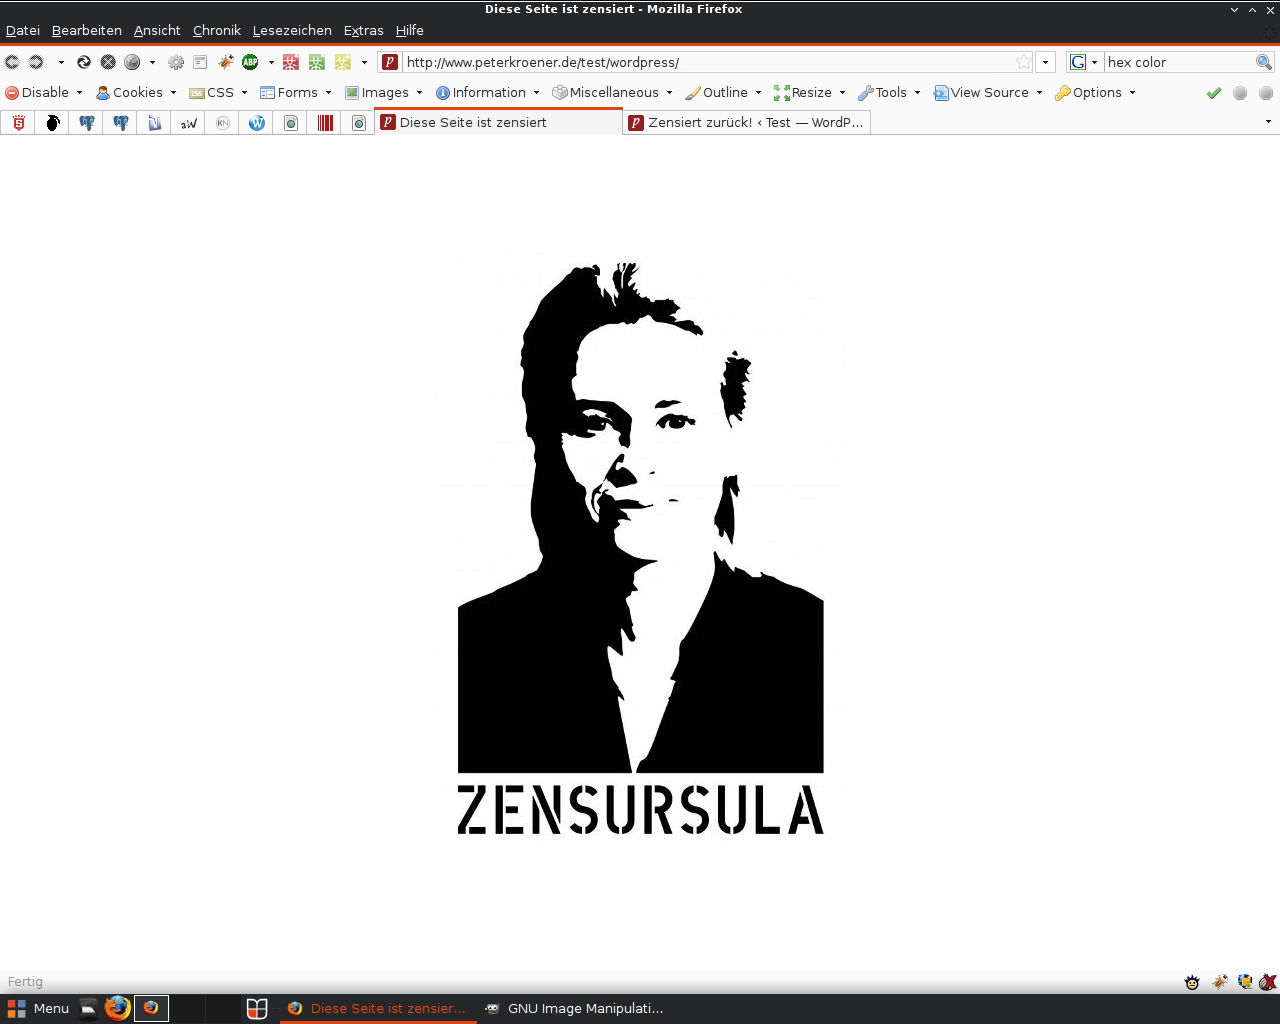The width and height of the screenshot is (1280, 1024).
Task: Open the black grenade pinned tab
Action: click(53, 123)
